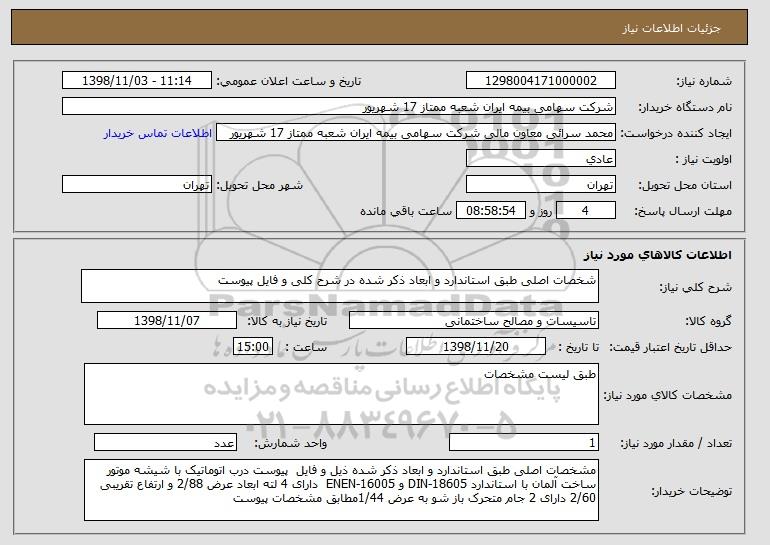
Task: Click the استان محل تحویل field
Action: click(541, 185)
